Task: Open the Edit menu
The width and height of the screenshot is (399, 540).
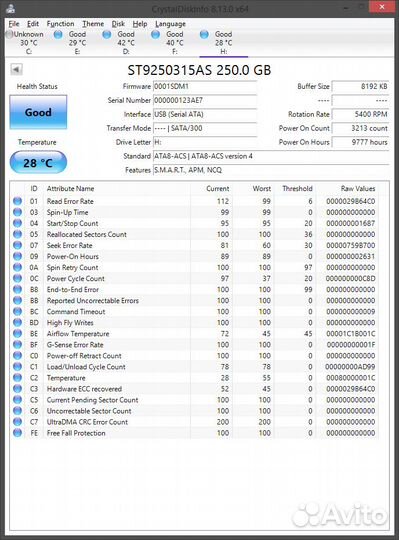Action: (x=33, y=24)
